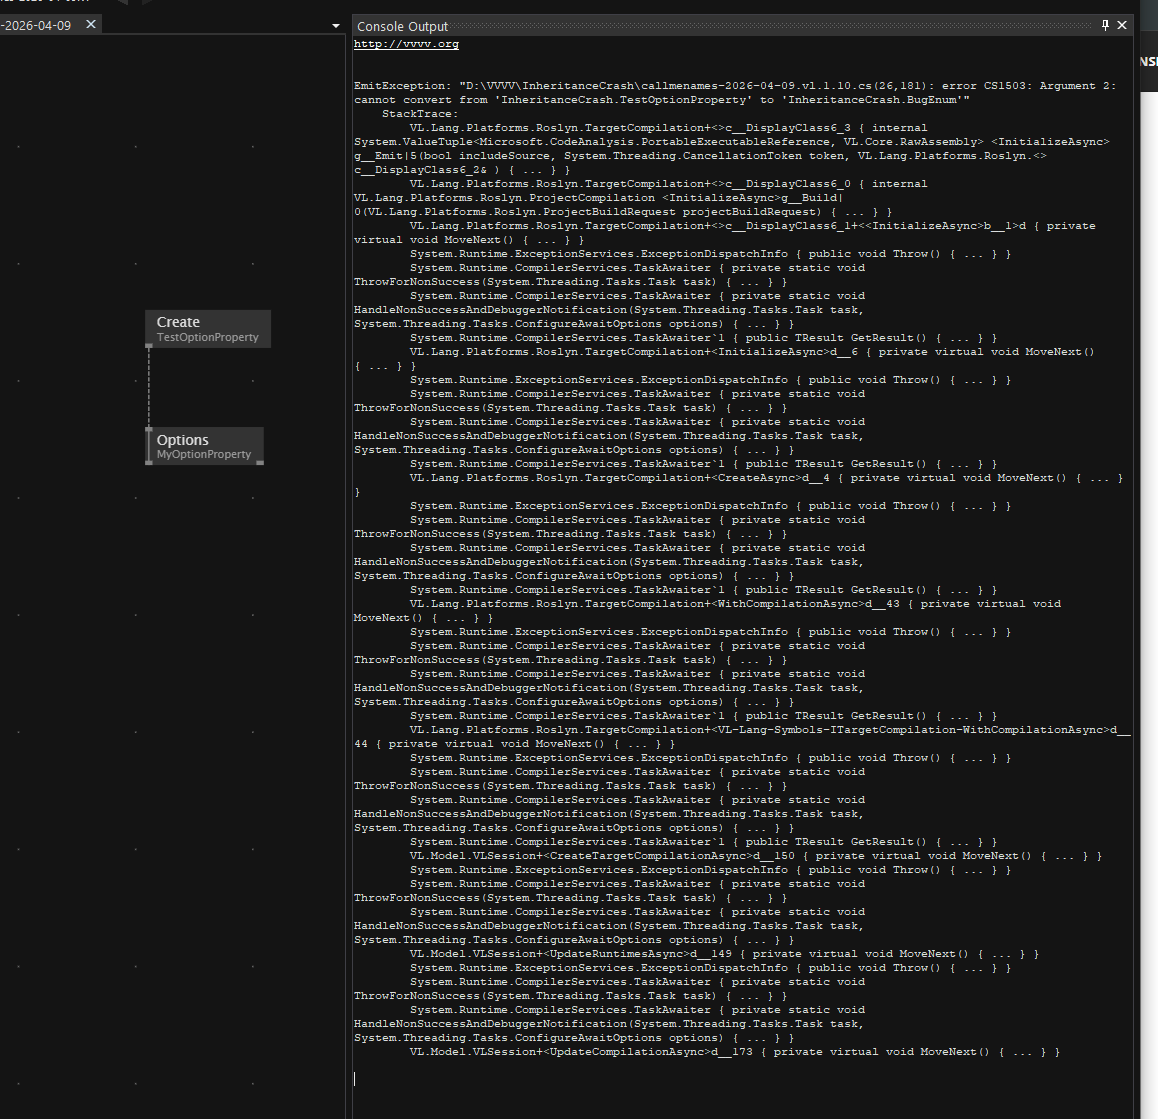The height and width of the screenshot is (1119, 1158).
Task: Open the document tab list dropdown
Action: (335, 26)
